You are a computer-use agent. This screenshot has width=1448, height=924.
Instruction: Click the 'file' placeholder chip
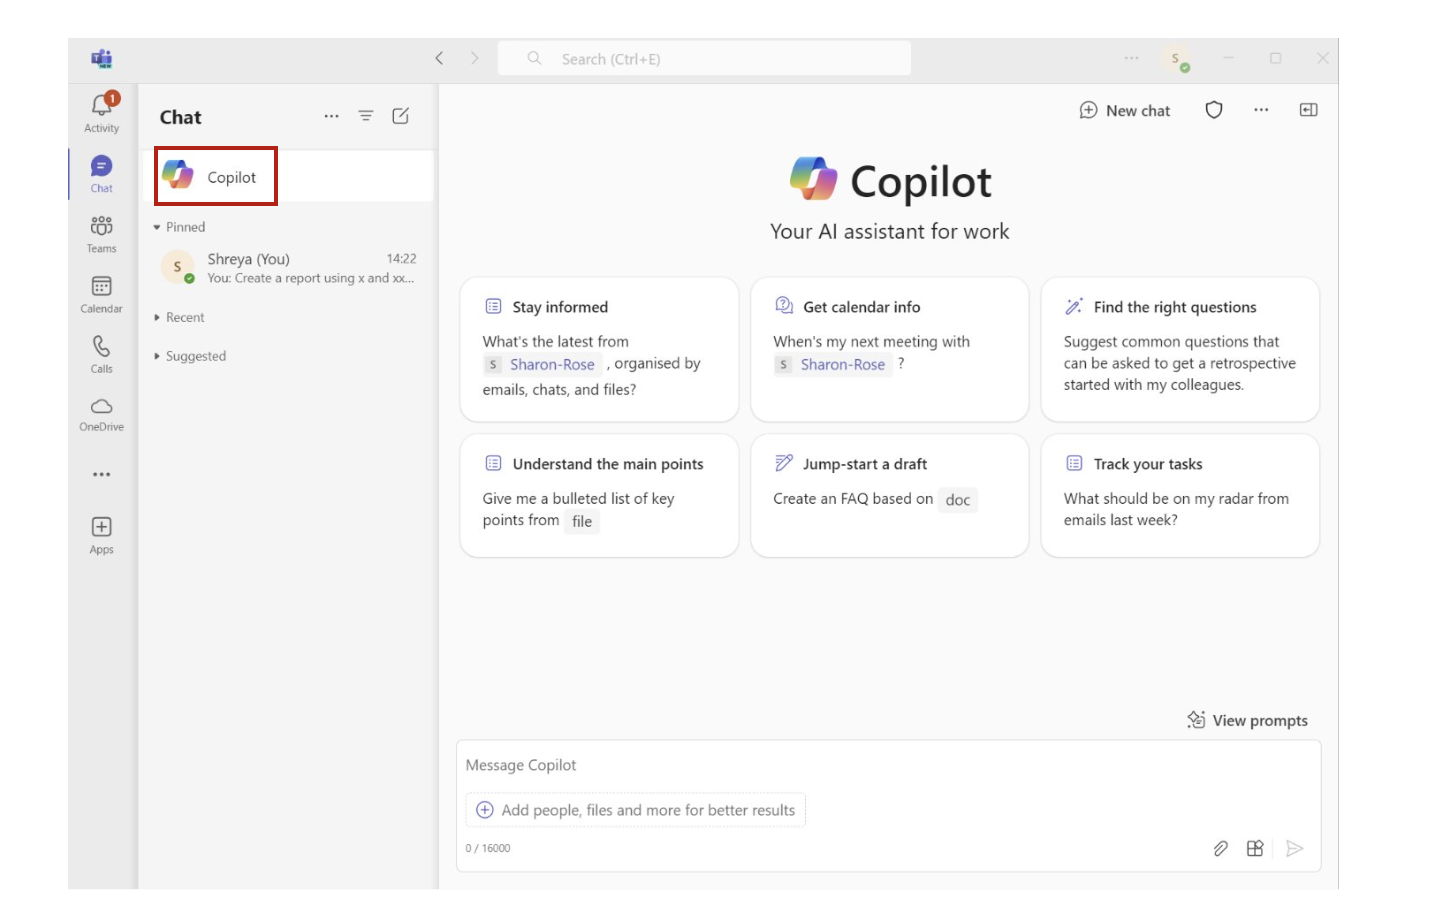click(582, 521)
